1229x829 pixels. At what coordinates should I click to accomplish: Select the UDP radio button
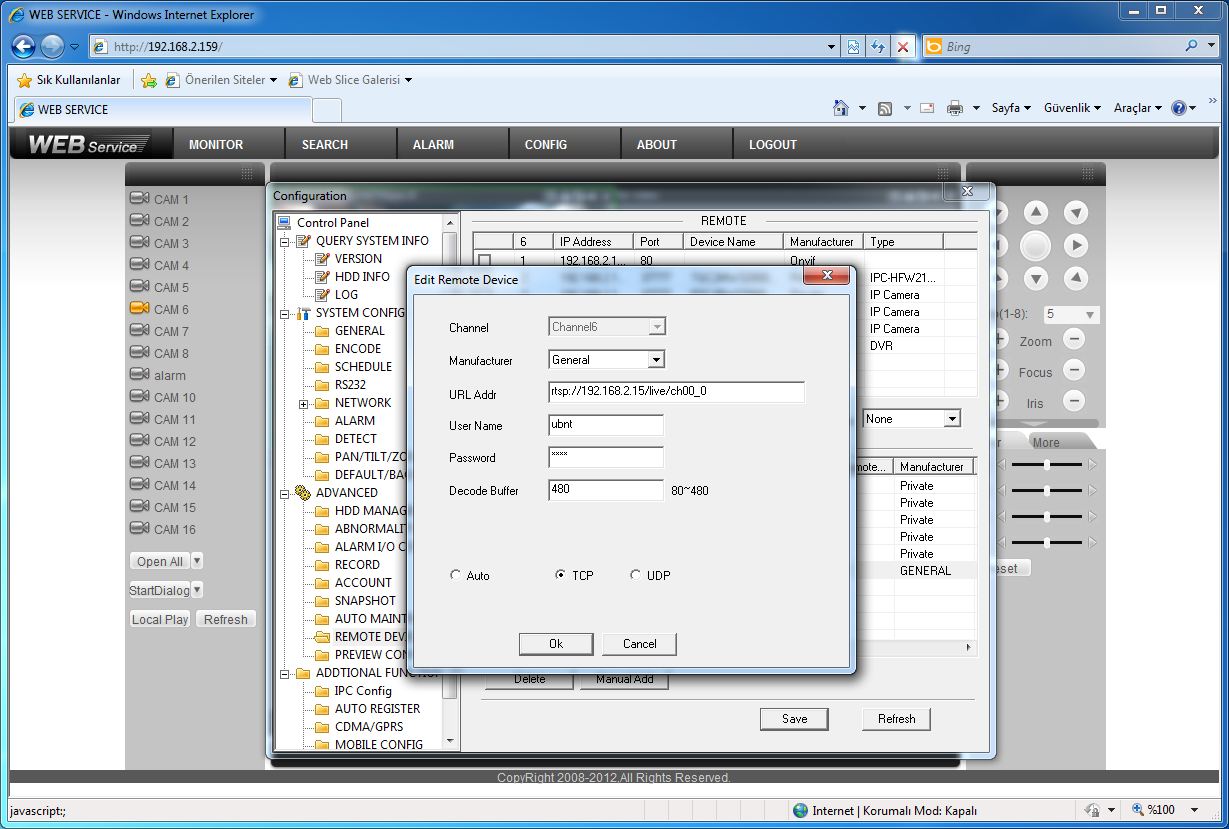pos(636,576)
